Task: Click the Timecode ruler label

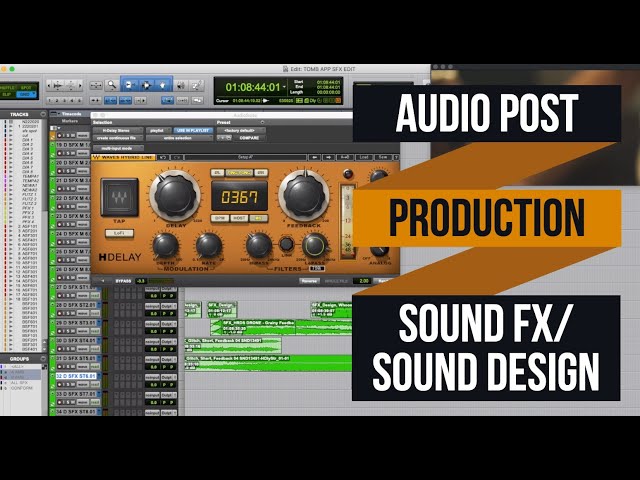Action: point(72,114)
